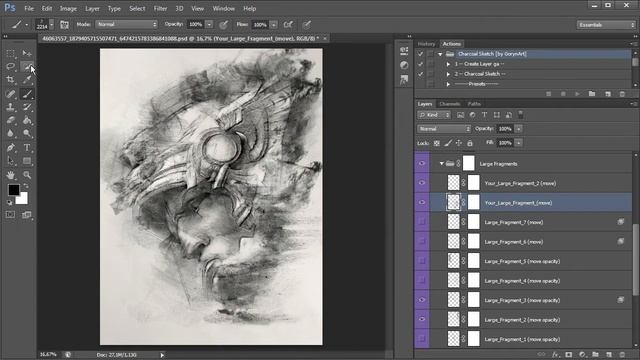640x360 pixels.
Task: Select the Healing Brush tool
Action: 10,94
